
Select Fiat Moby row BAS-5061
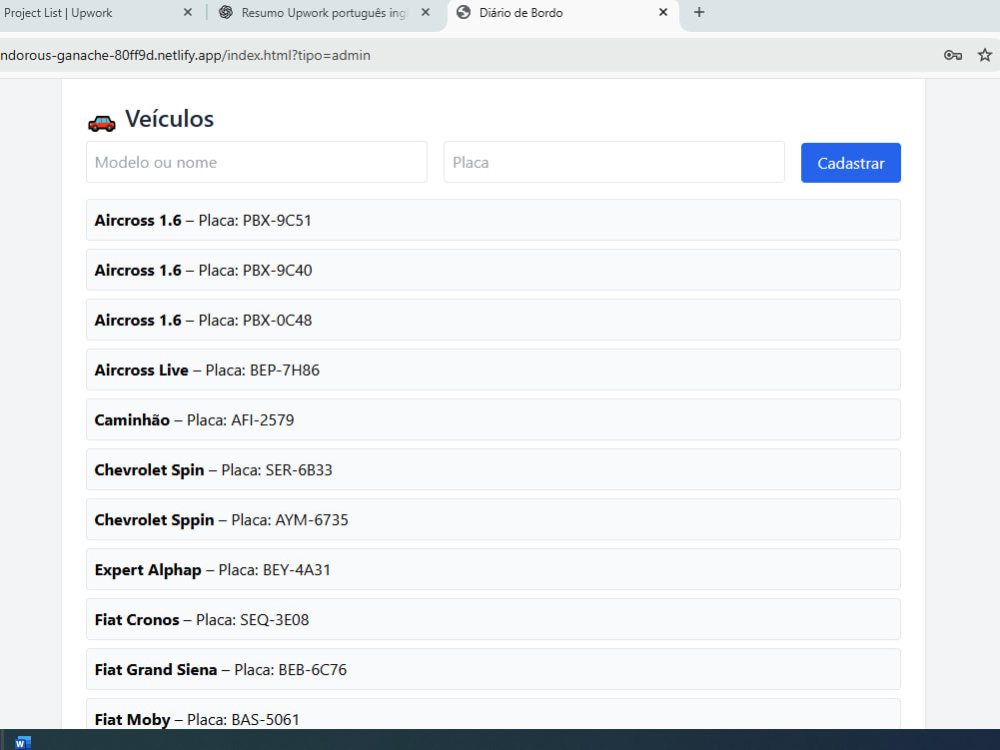pyautogui.click(x=493, y=714)
